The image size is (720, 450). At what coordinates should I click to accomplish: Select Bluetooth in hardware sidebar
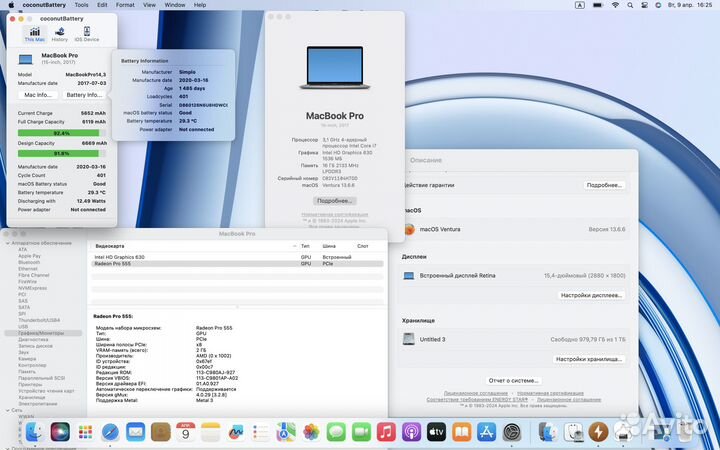click(x=29, y=262)
